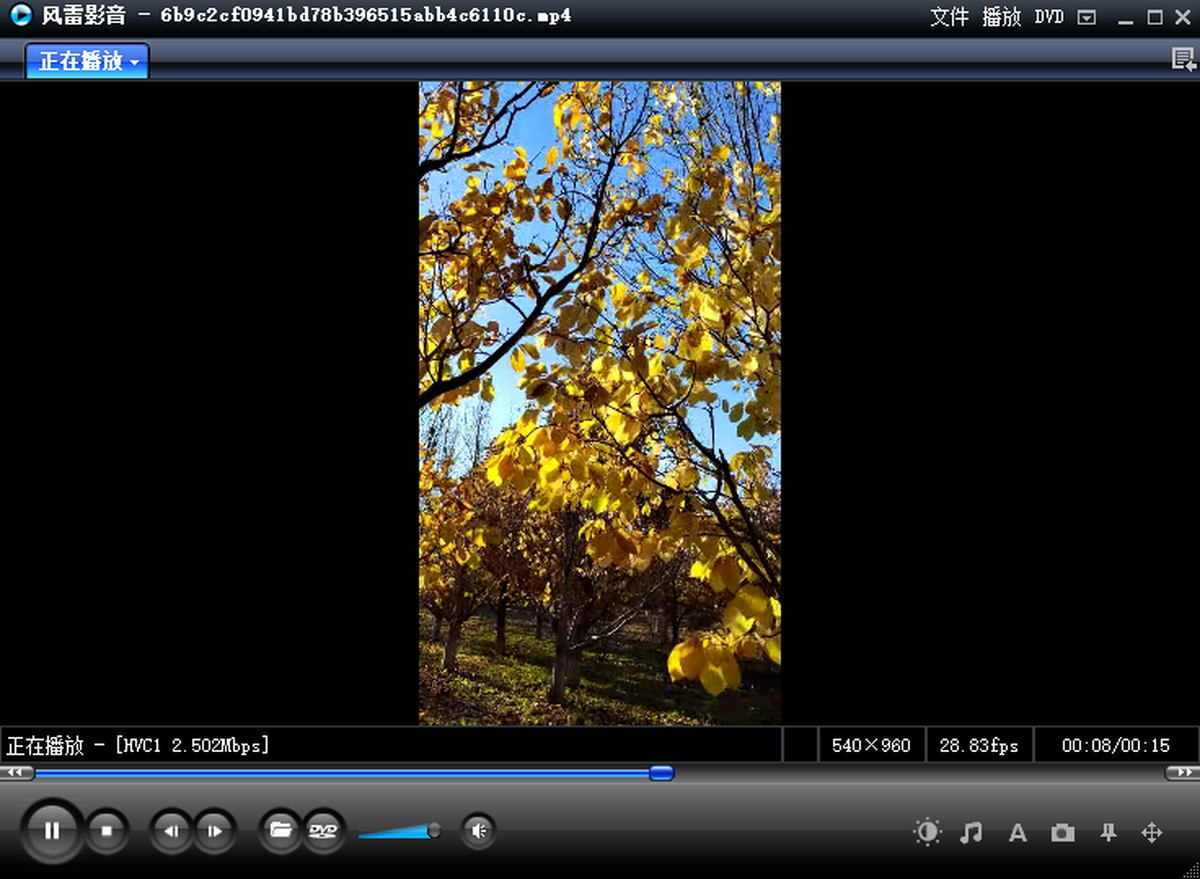Open the 播放 menu
This screenshot has width=1200, height=879.
[x=1001, y=17]
